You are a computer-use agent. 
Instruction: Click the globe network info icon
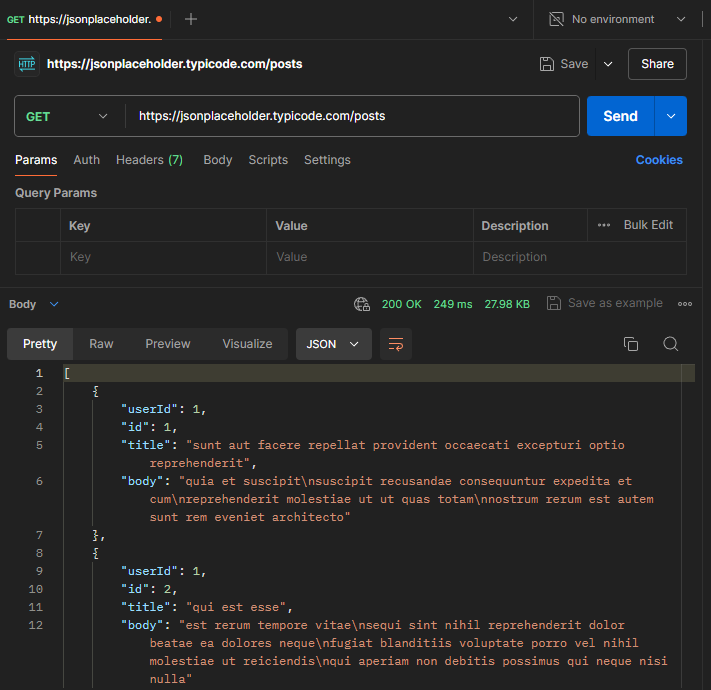(x=362, y=304)
